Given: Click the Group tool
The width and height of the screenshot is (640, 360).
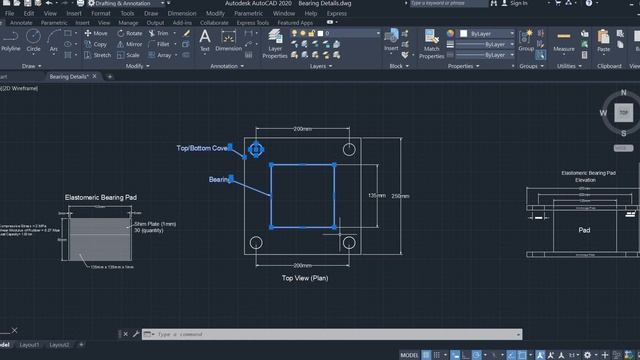Looking at the screenshot, I should pos(526,41).
